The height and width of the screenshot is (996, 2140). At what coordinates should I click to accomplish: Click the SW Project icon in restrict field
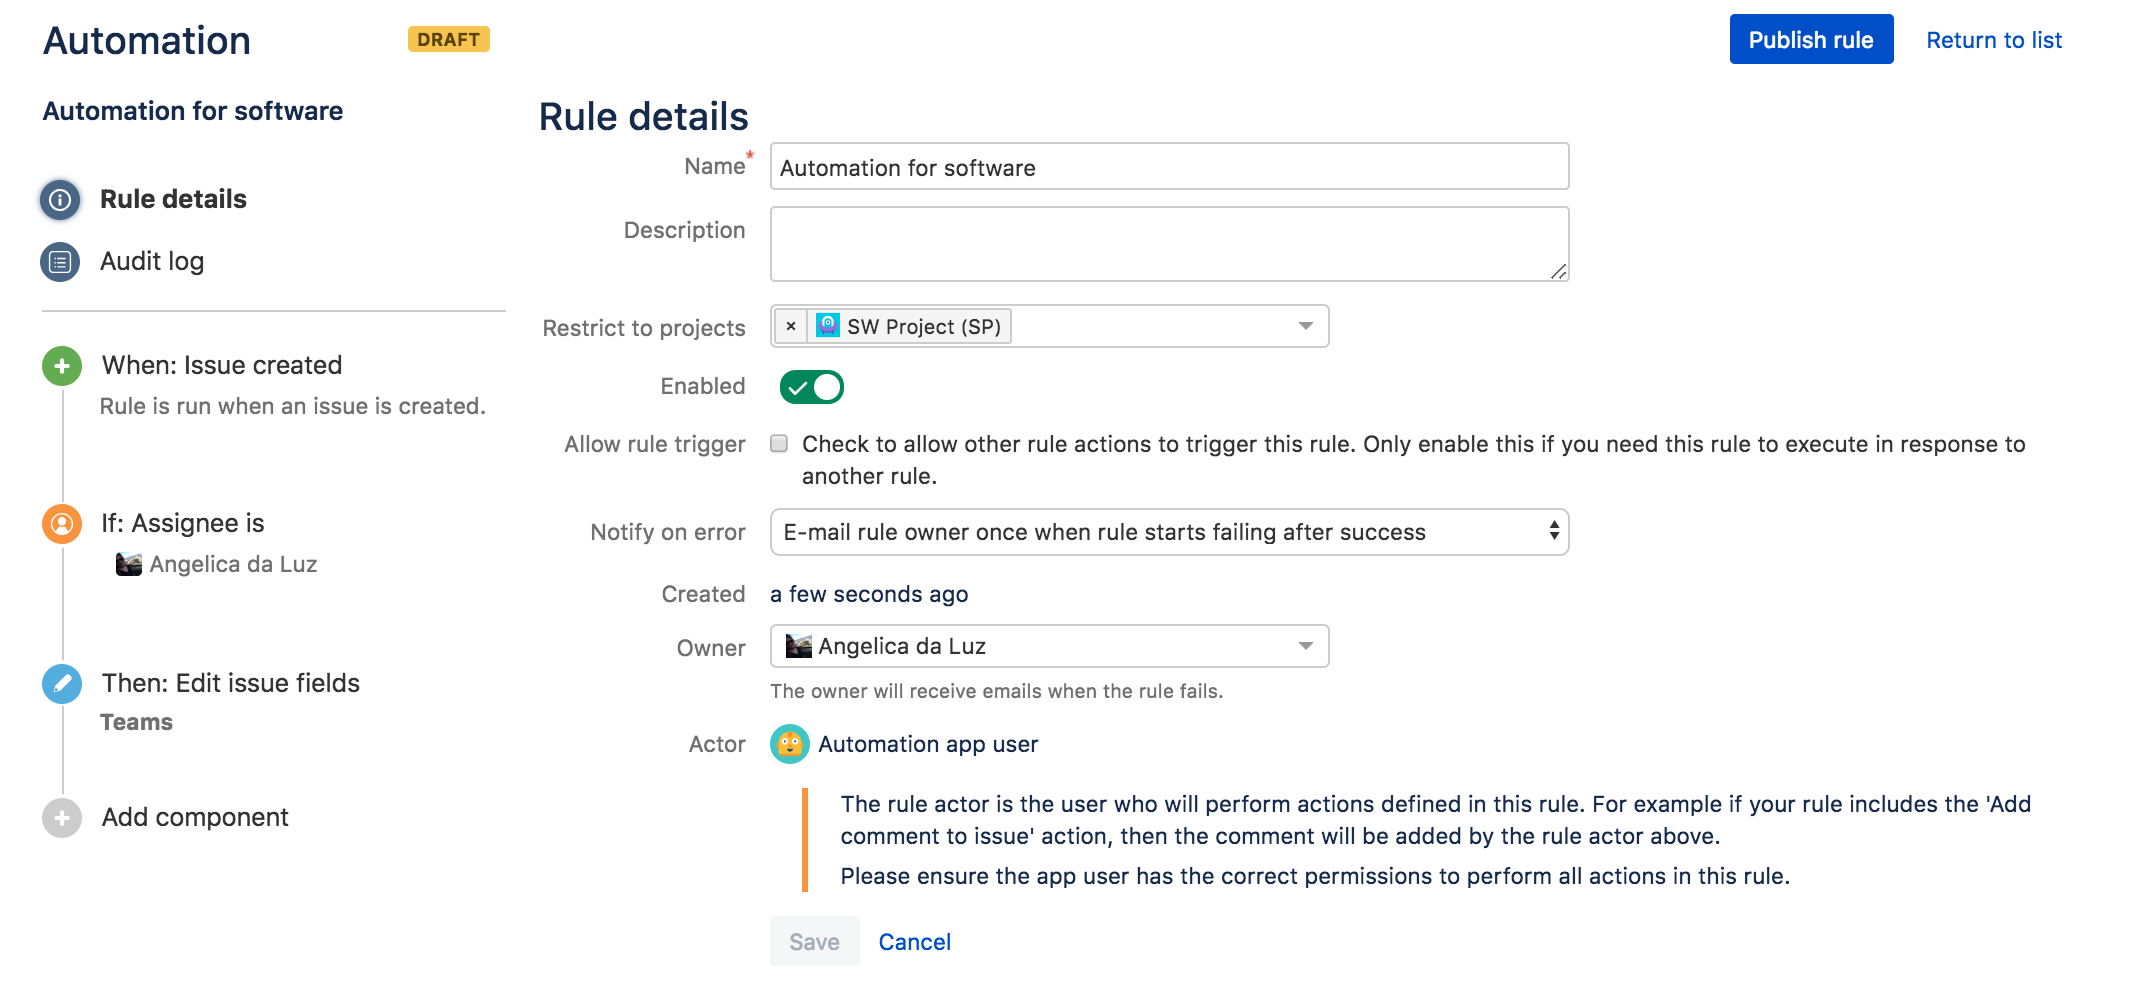pyautogui.click(x=827, y=326)
